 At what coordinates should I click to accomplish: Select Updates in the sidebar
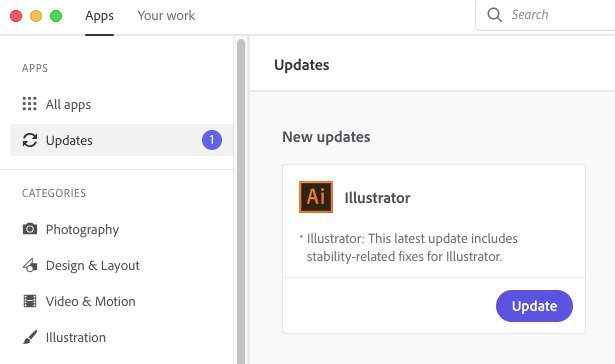tap(122, 140)
